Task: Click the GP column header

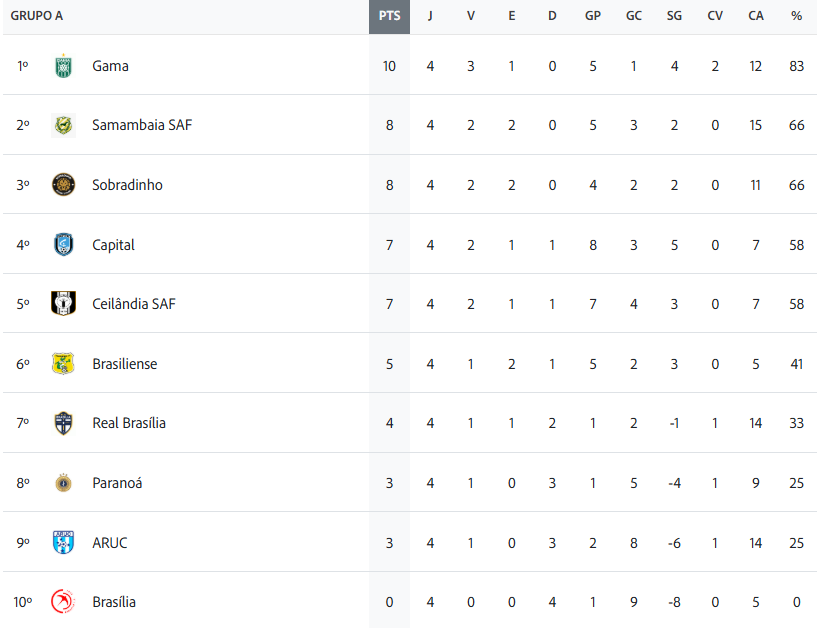Action: click(593, 16)
